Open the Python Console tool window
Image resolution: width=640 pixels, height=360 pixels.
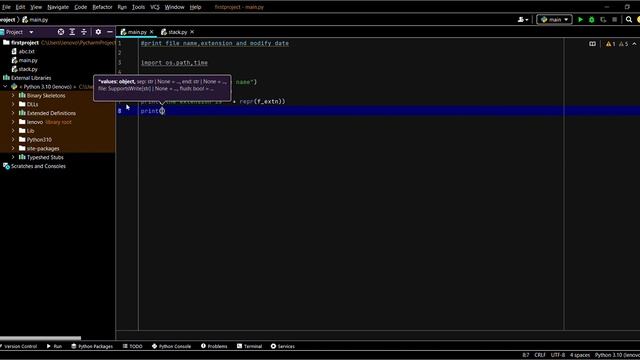click(x=171, y=346)
